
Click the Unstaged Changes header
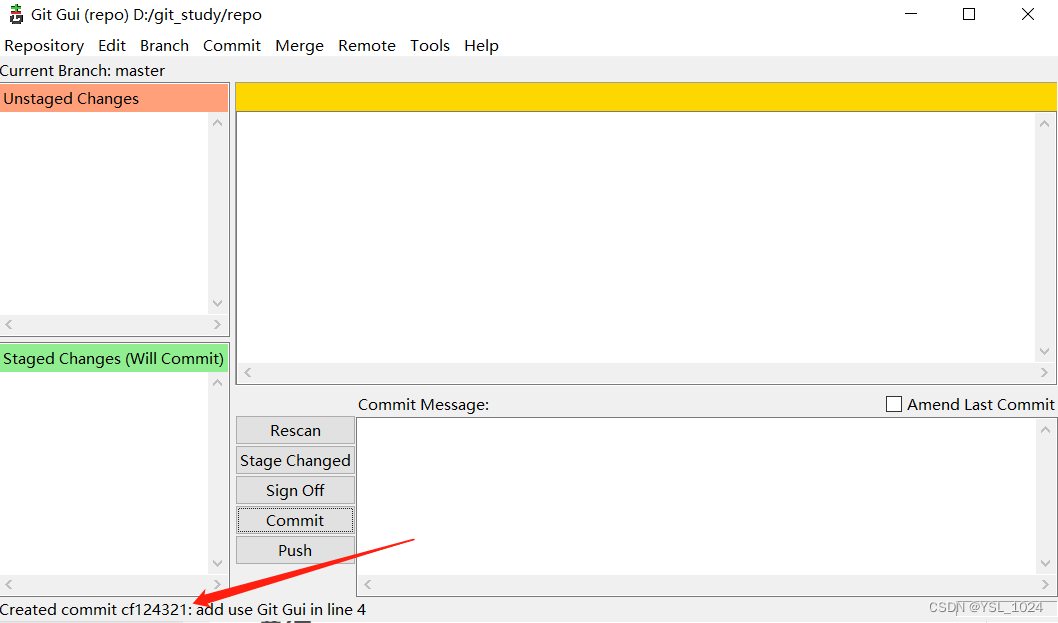coord(114,99)
